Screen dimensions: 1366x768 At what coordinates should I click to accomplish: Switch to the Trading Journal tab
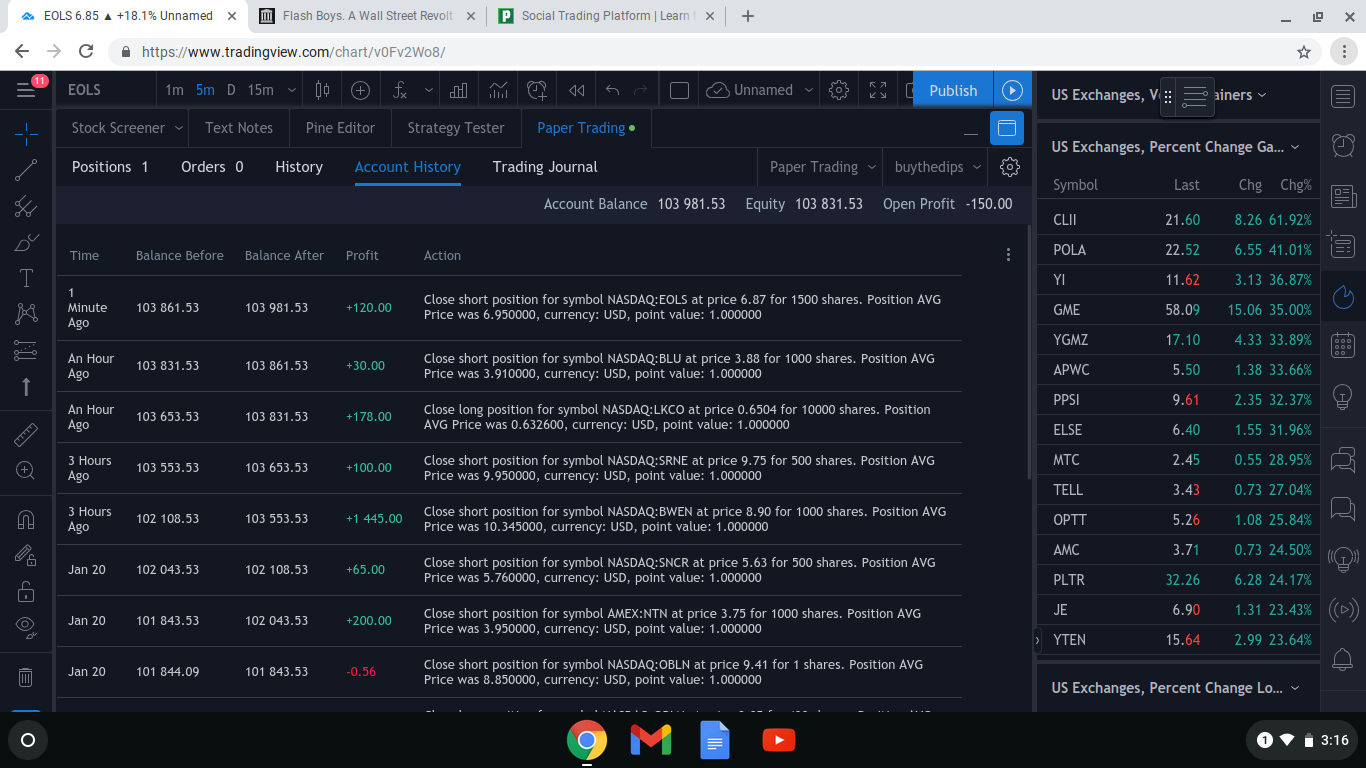(x=544, y=167)
